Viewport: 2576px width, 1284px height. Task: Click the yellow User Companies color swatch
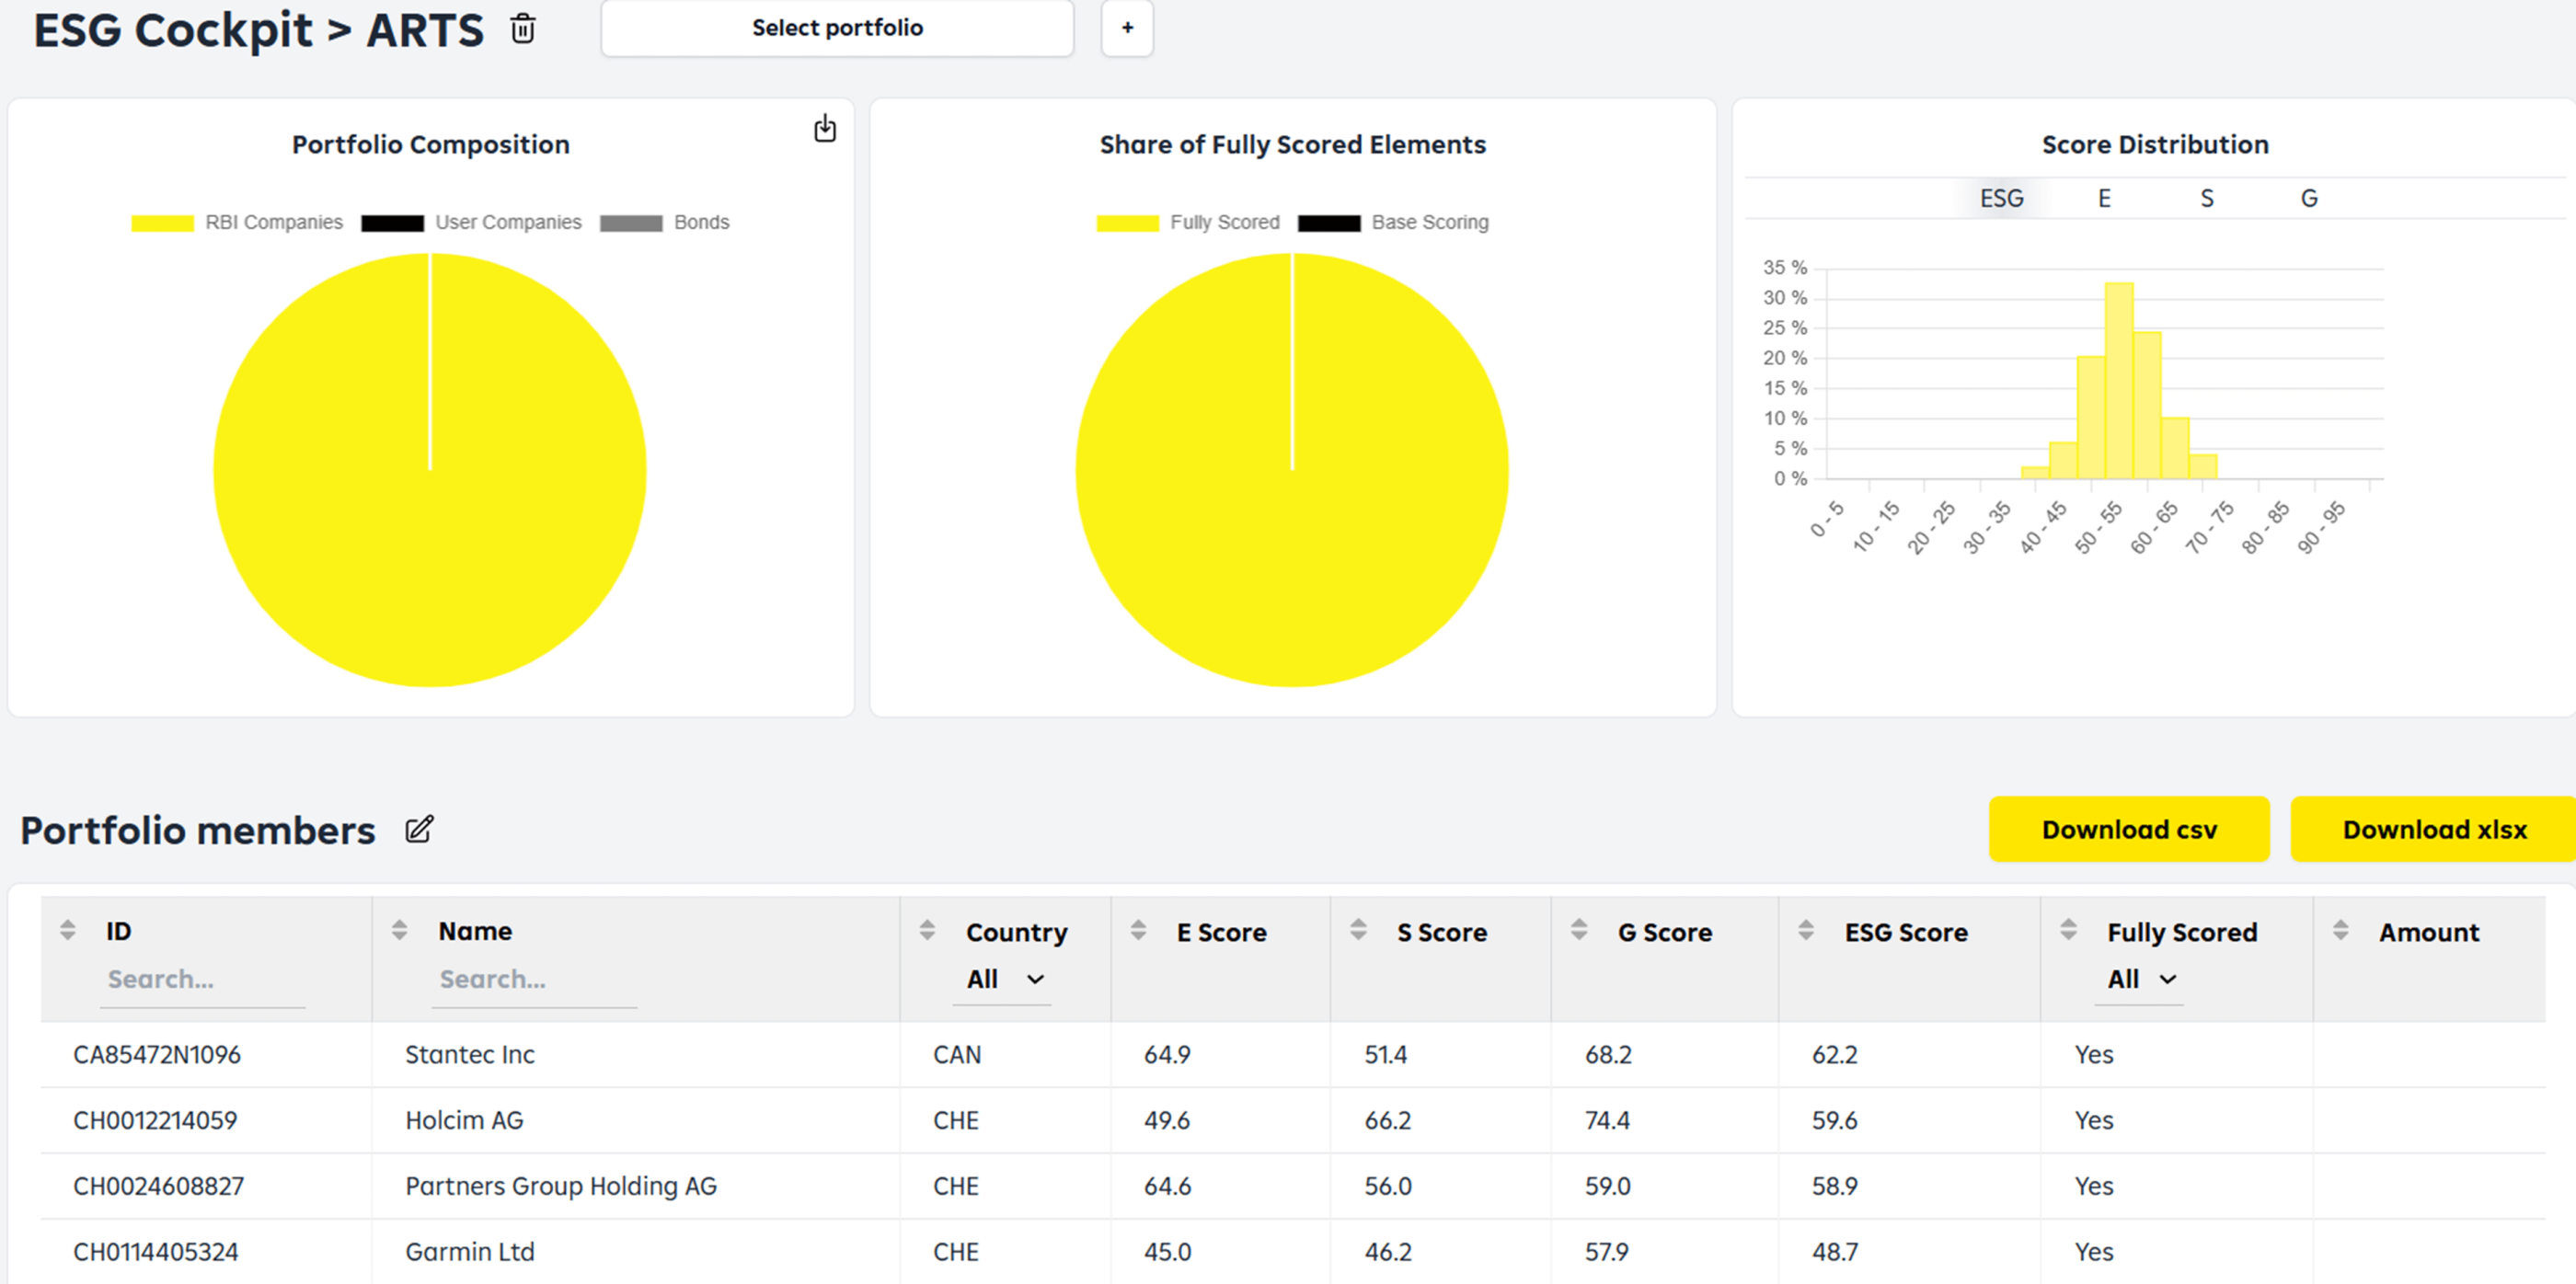[393, 222]
